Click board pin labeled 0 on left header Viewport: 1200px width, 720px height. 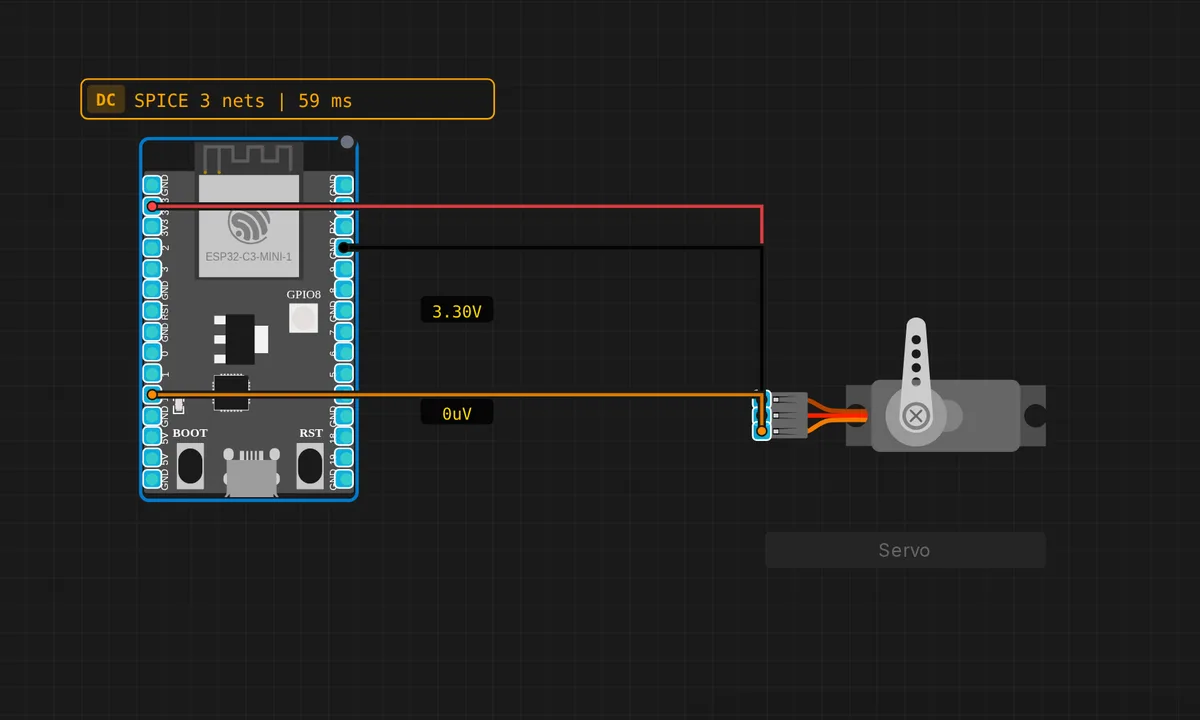[x=152, y=352]
